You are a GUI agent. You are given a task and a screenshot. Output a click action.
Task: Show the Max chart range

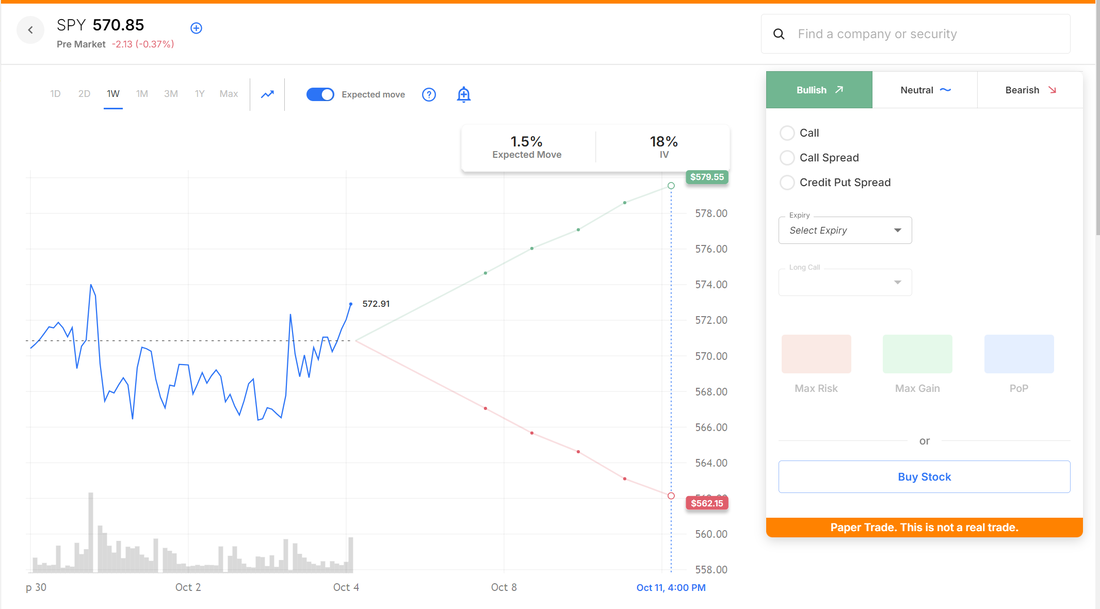(229, 94)
